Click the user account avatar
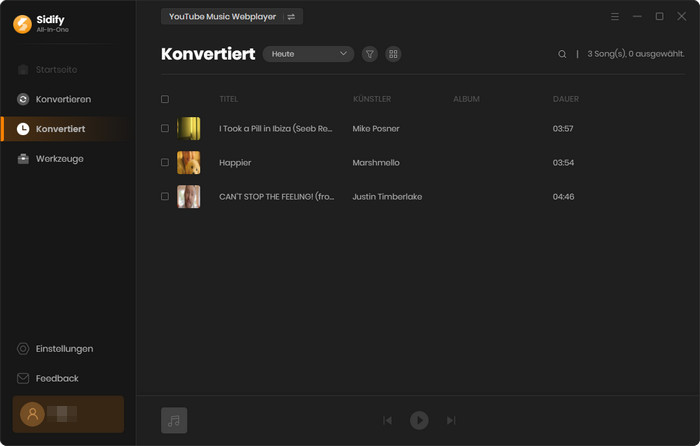700x446 pixels. tap(32, 414)
